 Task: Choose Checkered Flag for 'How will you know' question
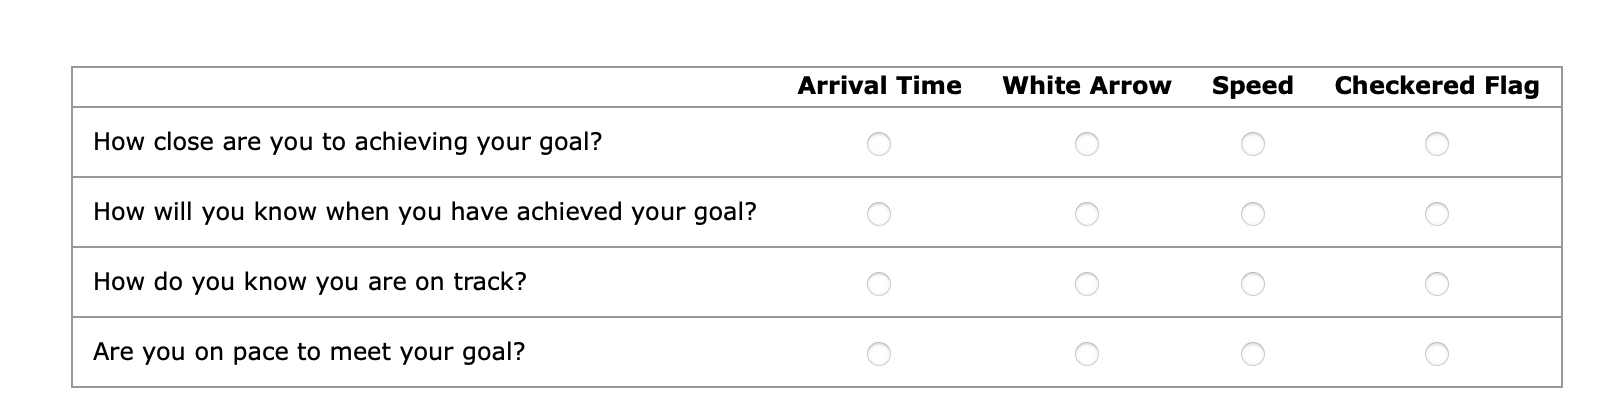click(1437, 214)
